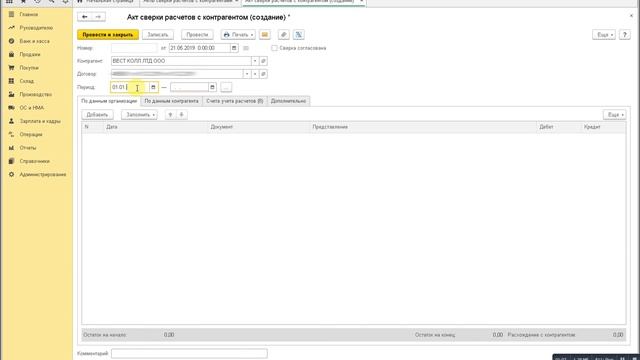Viewport: 640px width, 360px height.
Task: Click the Дебет column header
Action: [546, 127]
